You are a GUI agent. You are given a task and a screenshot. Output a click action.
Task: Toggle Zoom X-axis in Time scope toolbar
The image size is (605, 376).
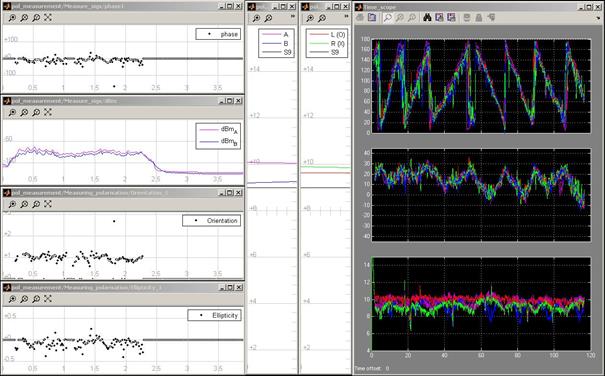pos(400,18)
